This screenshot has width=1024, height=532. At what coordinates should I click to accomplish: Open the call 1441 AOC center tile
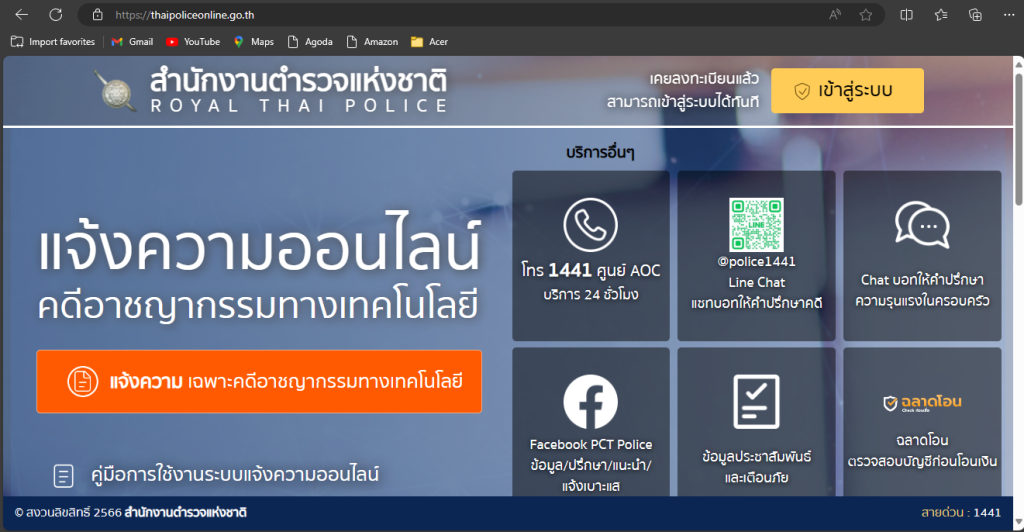coord(590,255)
